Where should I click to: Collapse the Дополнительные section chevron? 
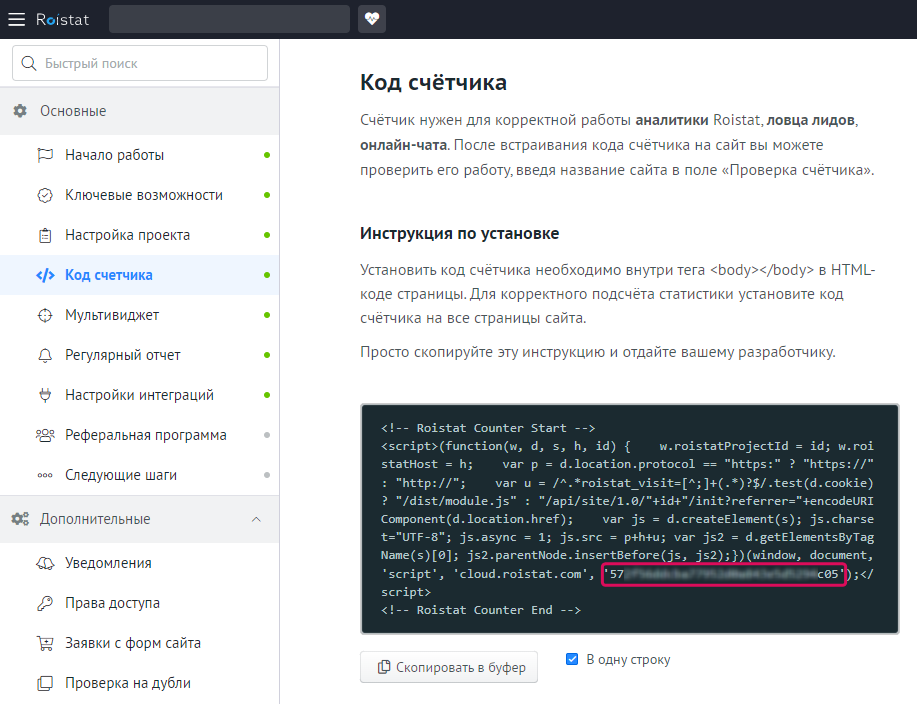(256, 519)
